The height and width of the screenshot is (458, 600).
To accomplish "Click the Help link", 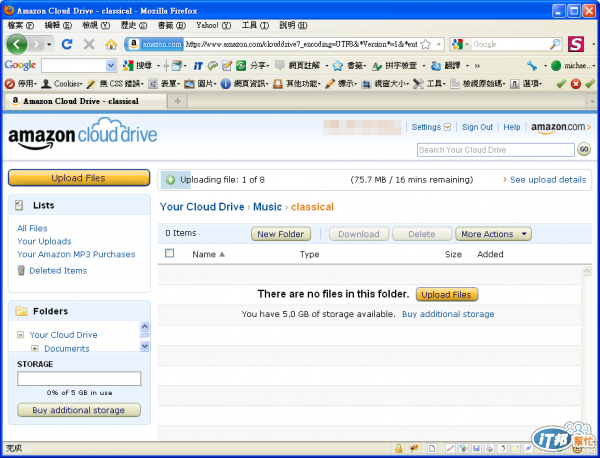I will pyautogui.click(x=512, y=127).
